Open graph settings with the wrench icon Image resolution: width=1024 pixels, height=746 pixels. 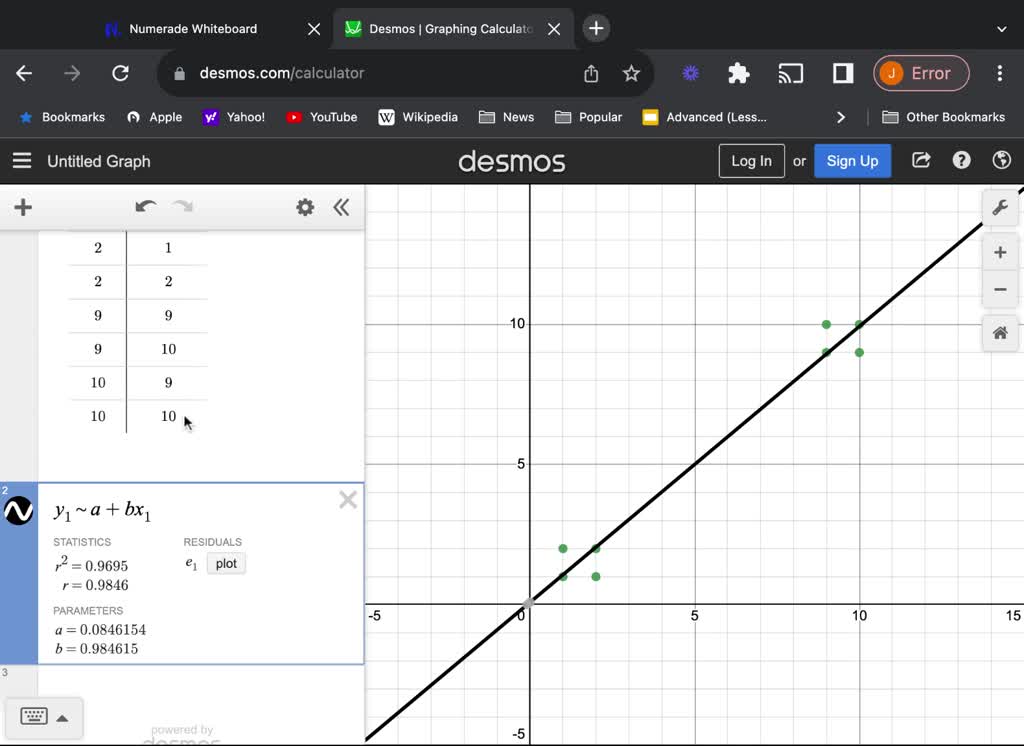[1000, 207]
